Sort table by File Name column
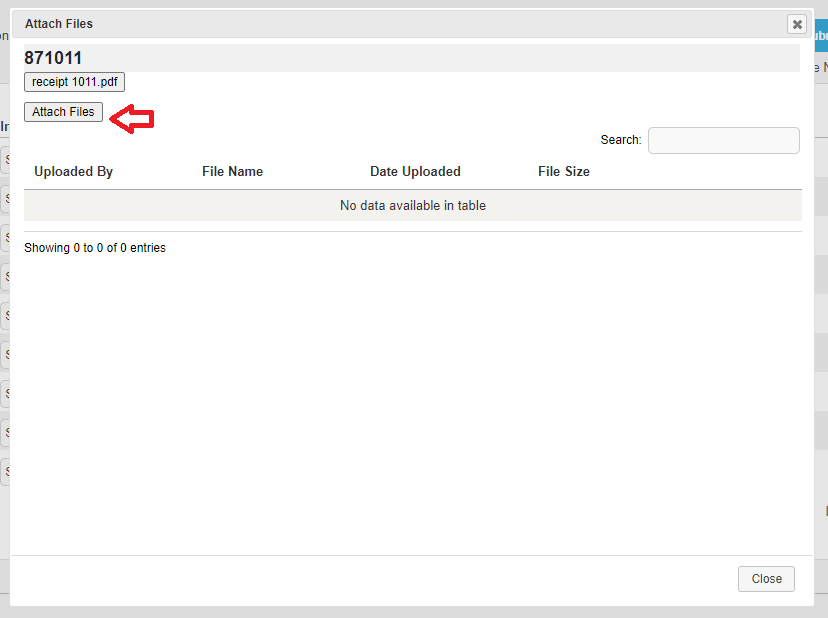 point(232,171)
